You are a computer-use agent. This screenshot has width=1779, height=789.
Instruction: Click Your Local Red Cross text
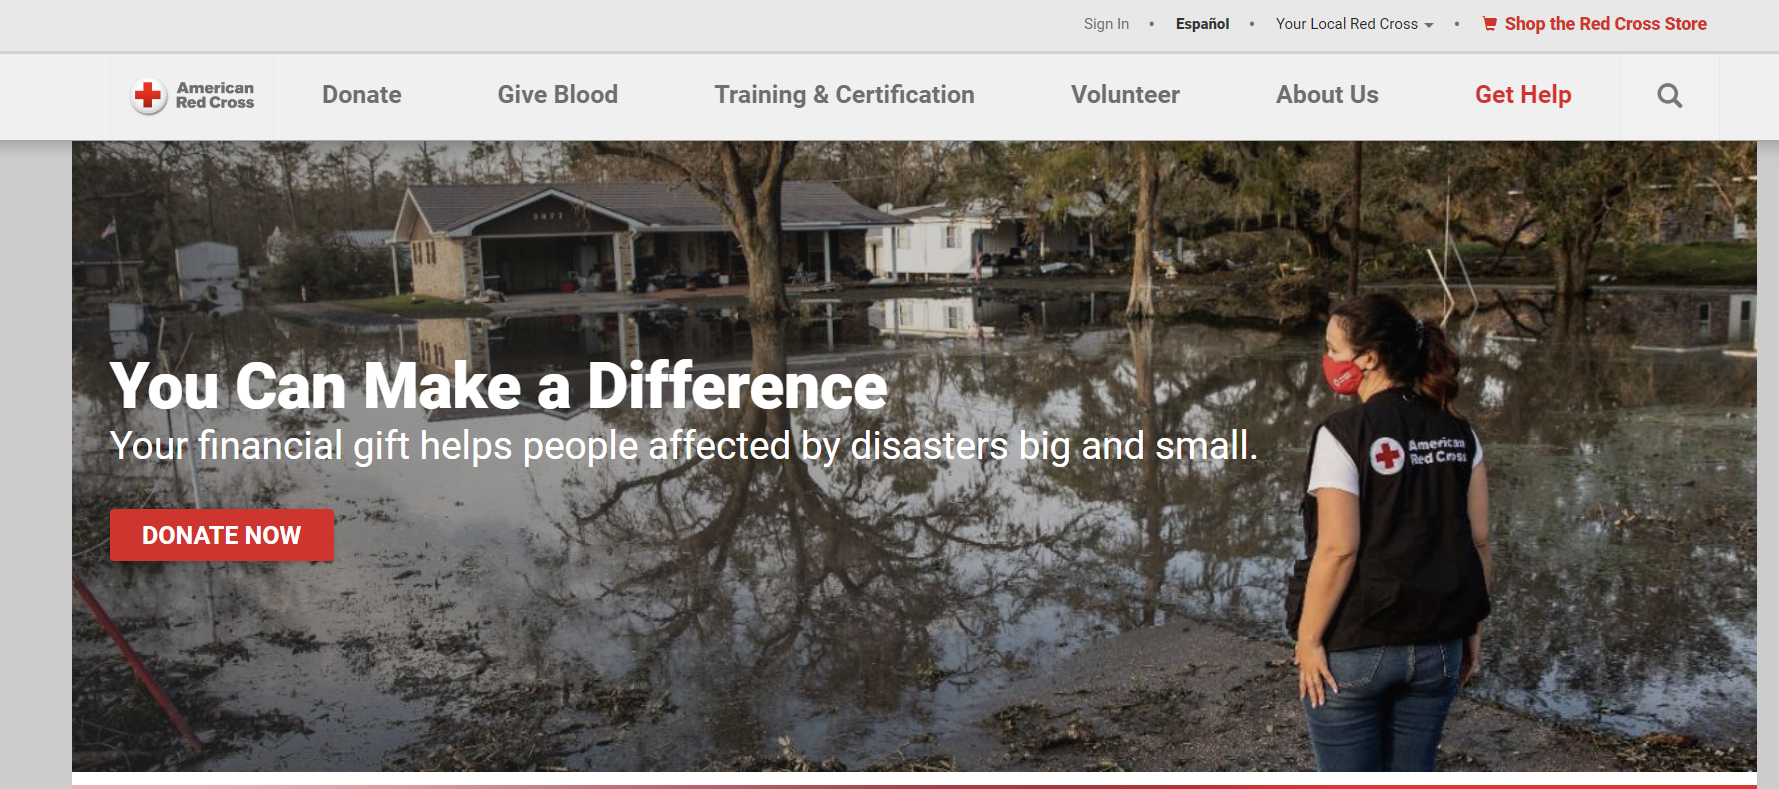(x=1346, y=24)
